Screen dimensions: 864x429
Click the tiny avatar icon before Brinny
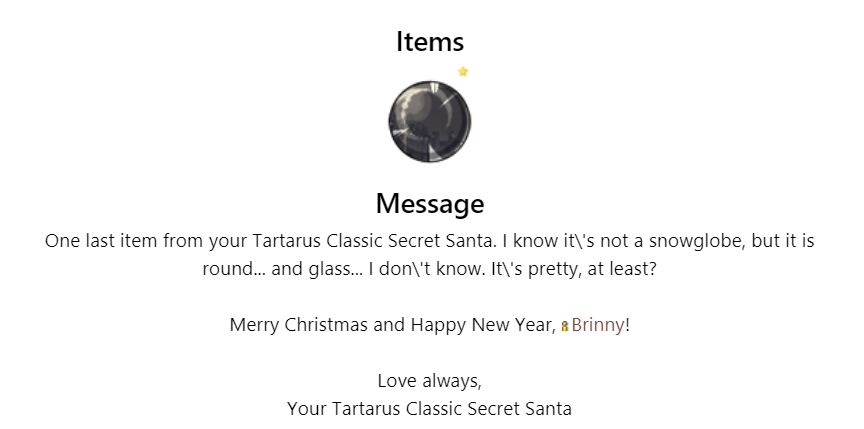coord(565,326)
